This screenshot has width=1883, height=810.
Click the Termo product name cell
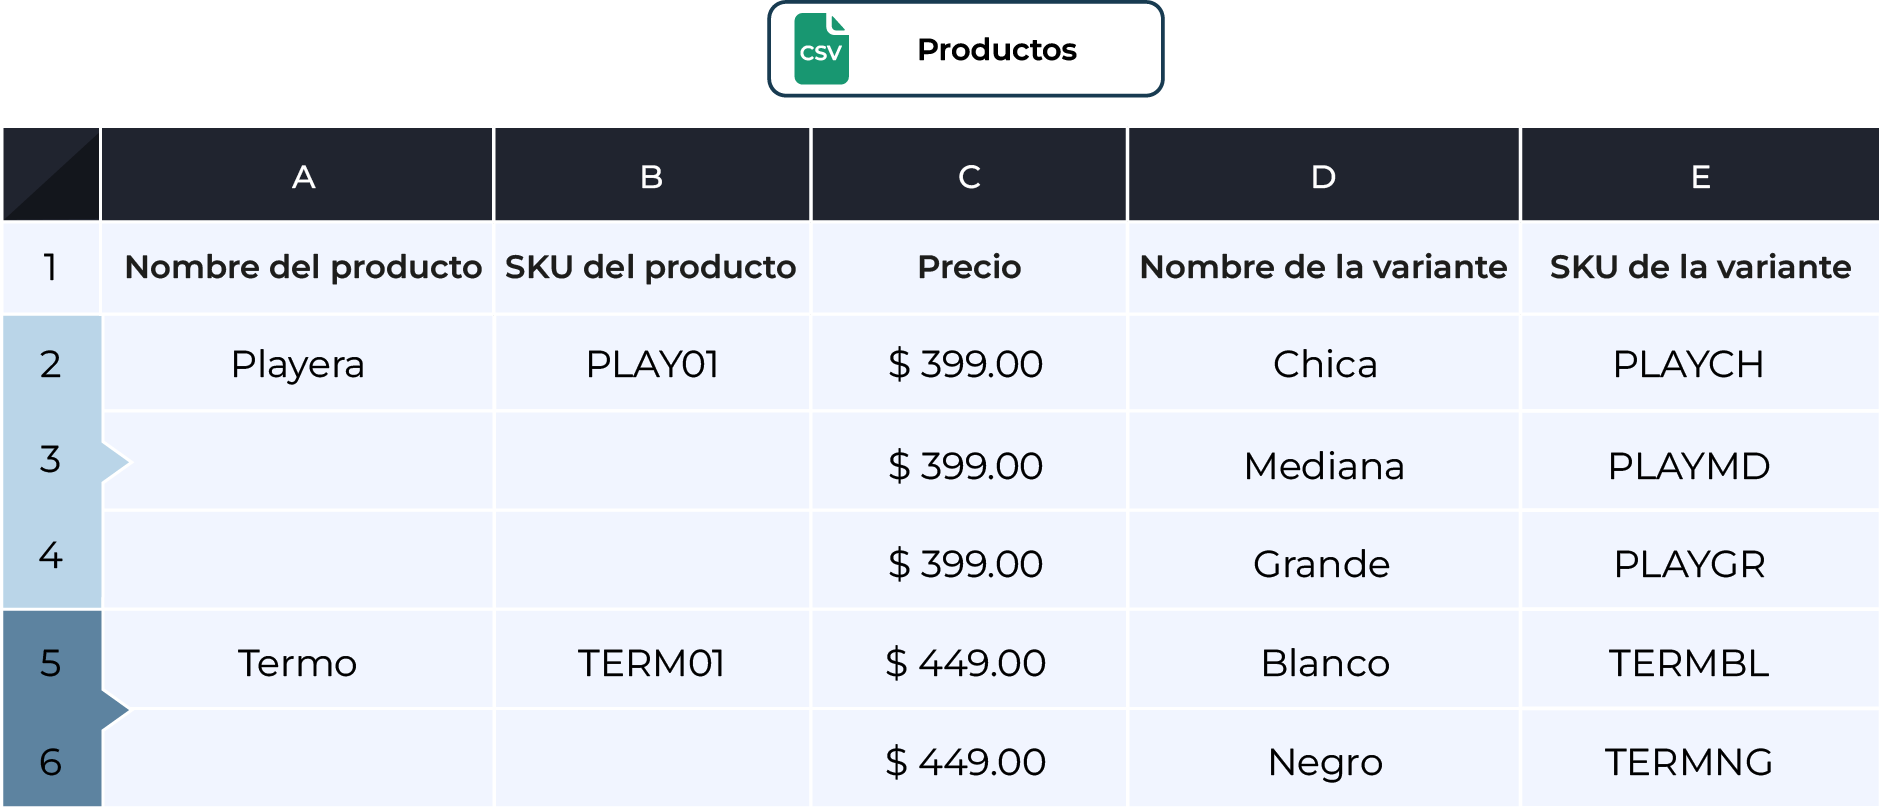click(x=297, y=663)
